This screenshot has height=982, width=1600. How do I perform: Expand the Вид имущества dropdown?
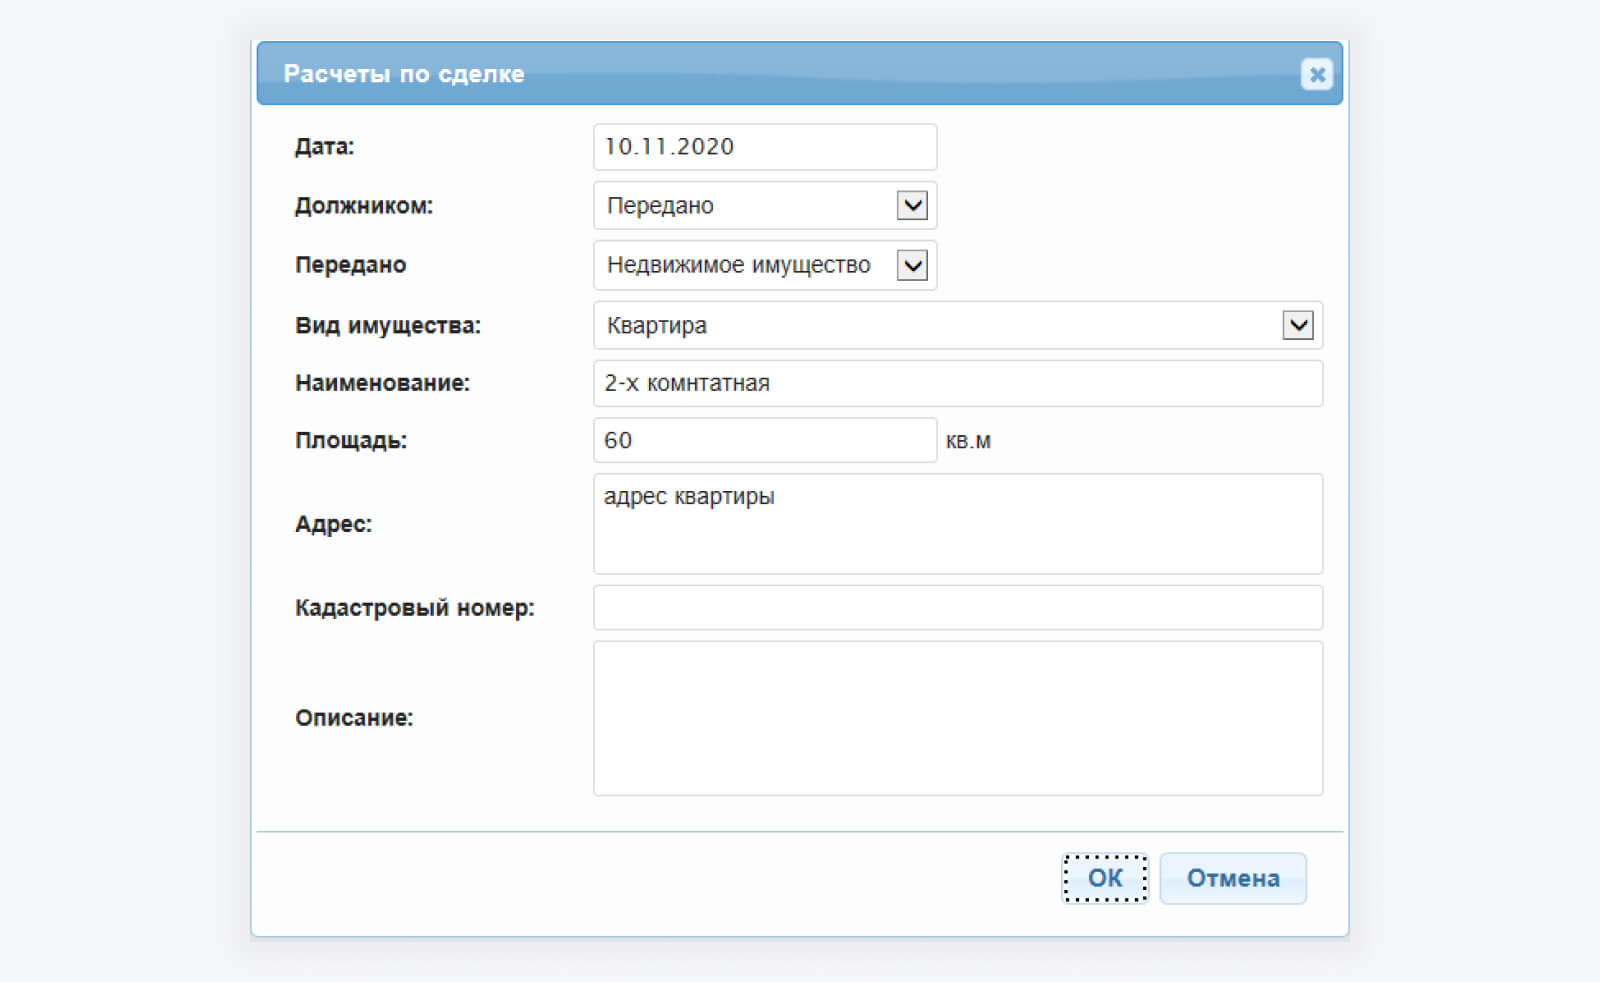(958, 325)
